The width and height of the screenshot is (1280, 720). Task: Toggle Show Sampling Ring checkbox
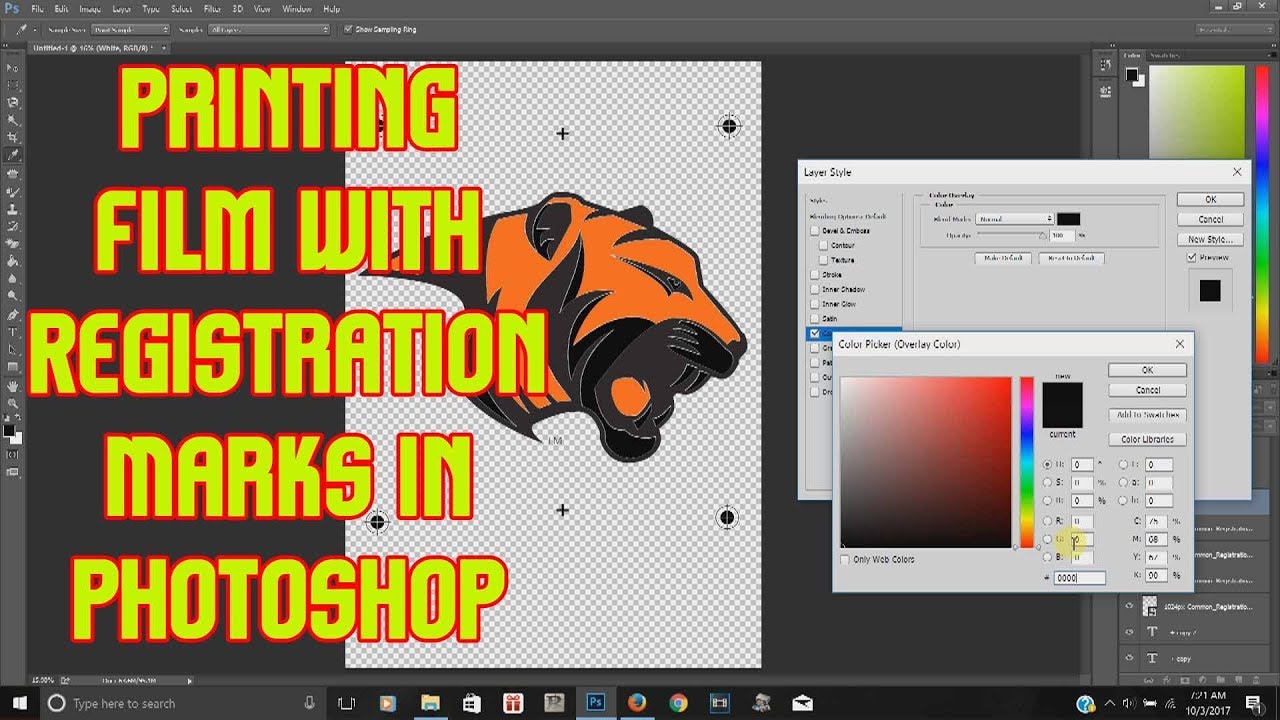point(347,29)
